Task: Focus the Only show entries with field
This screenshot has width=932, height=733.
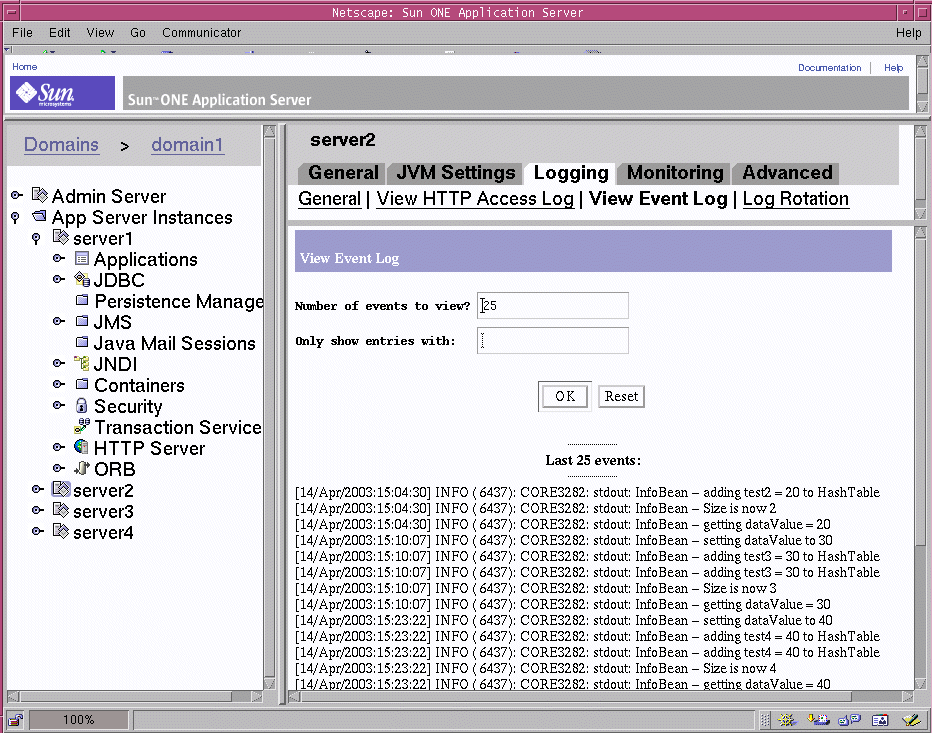Action: 552,341
